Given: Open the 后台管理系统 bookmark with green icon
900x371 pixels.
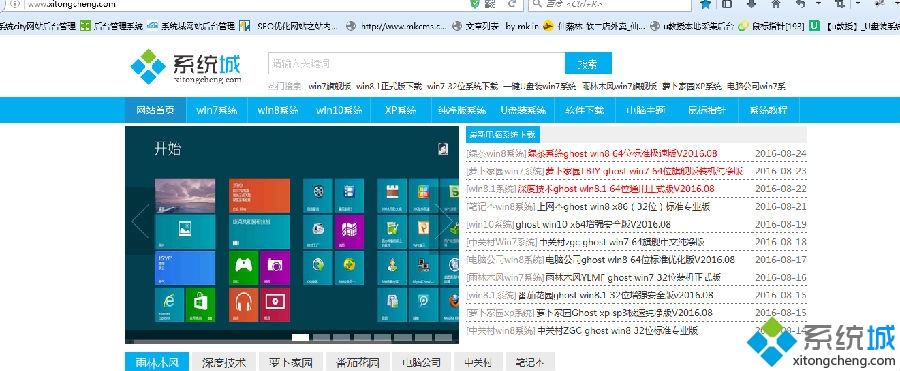Looking at the screenshot, I should coord(110,26).
